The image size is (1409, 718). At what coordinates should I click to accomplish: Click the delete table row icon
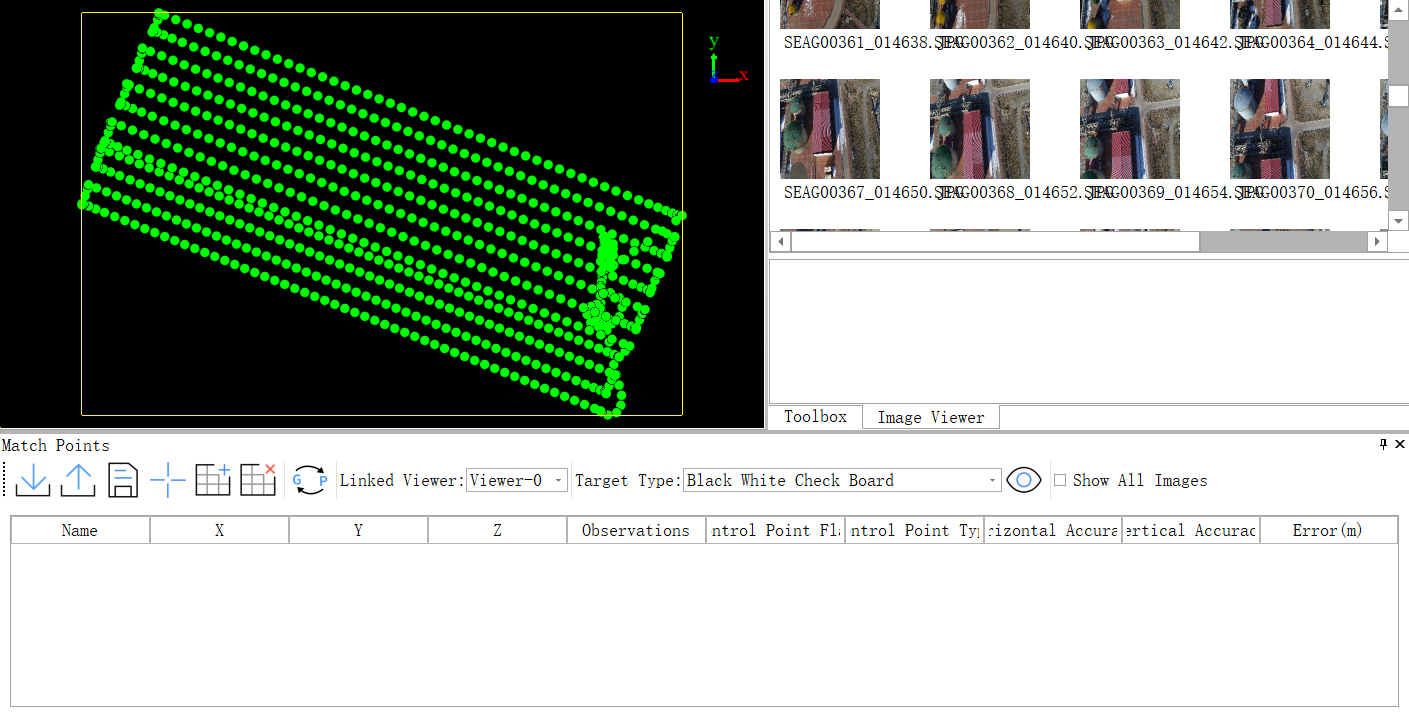pos(258,481)
